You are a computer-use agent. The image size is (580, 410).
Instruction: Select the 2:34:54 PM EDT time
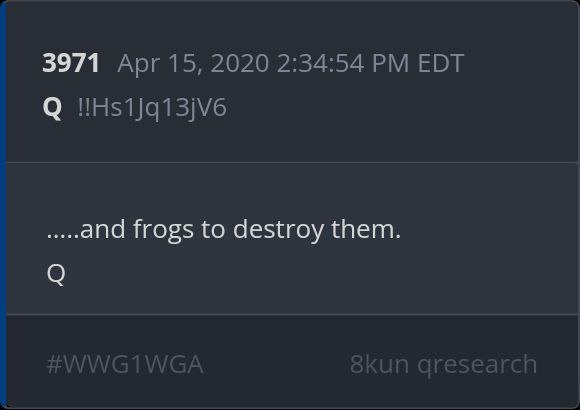(370, 63)
